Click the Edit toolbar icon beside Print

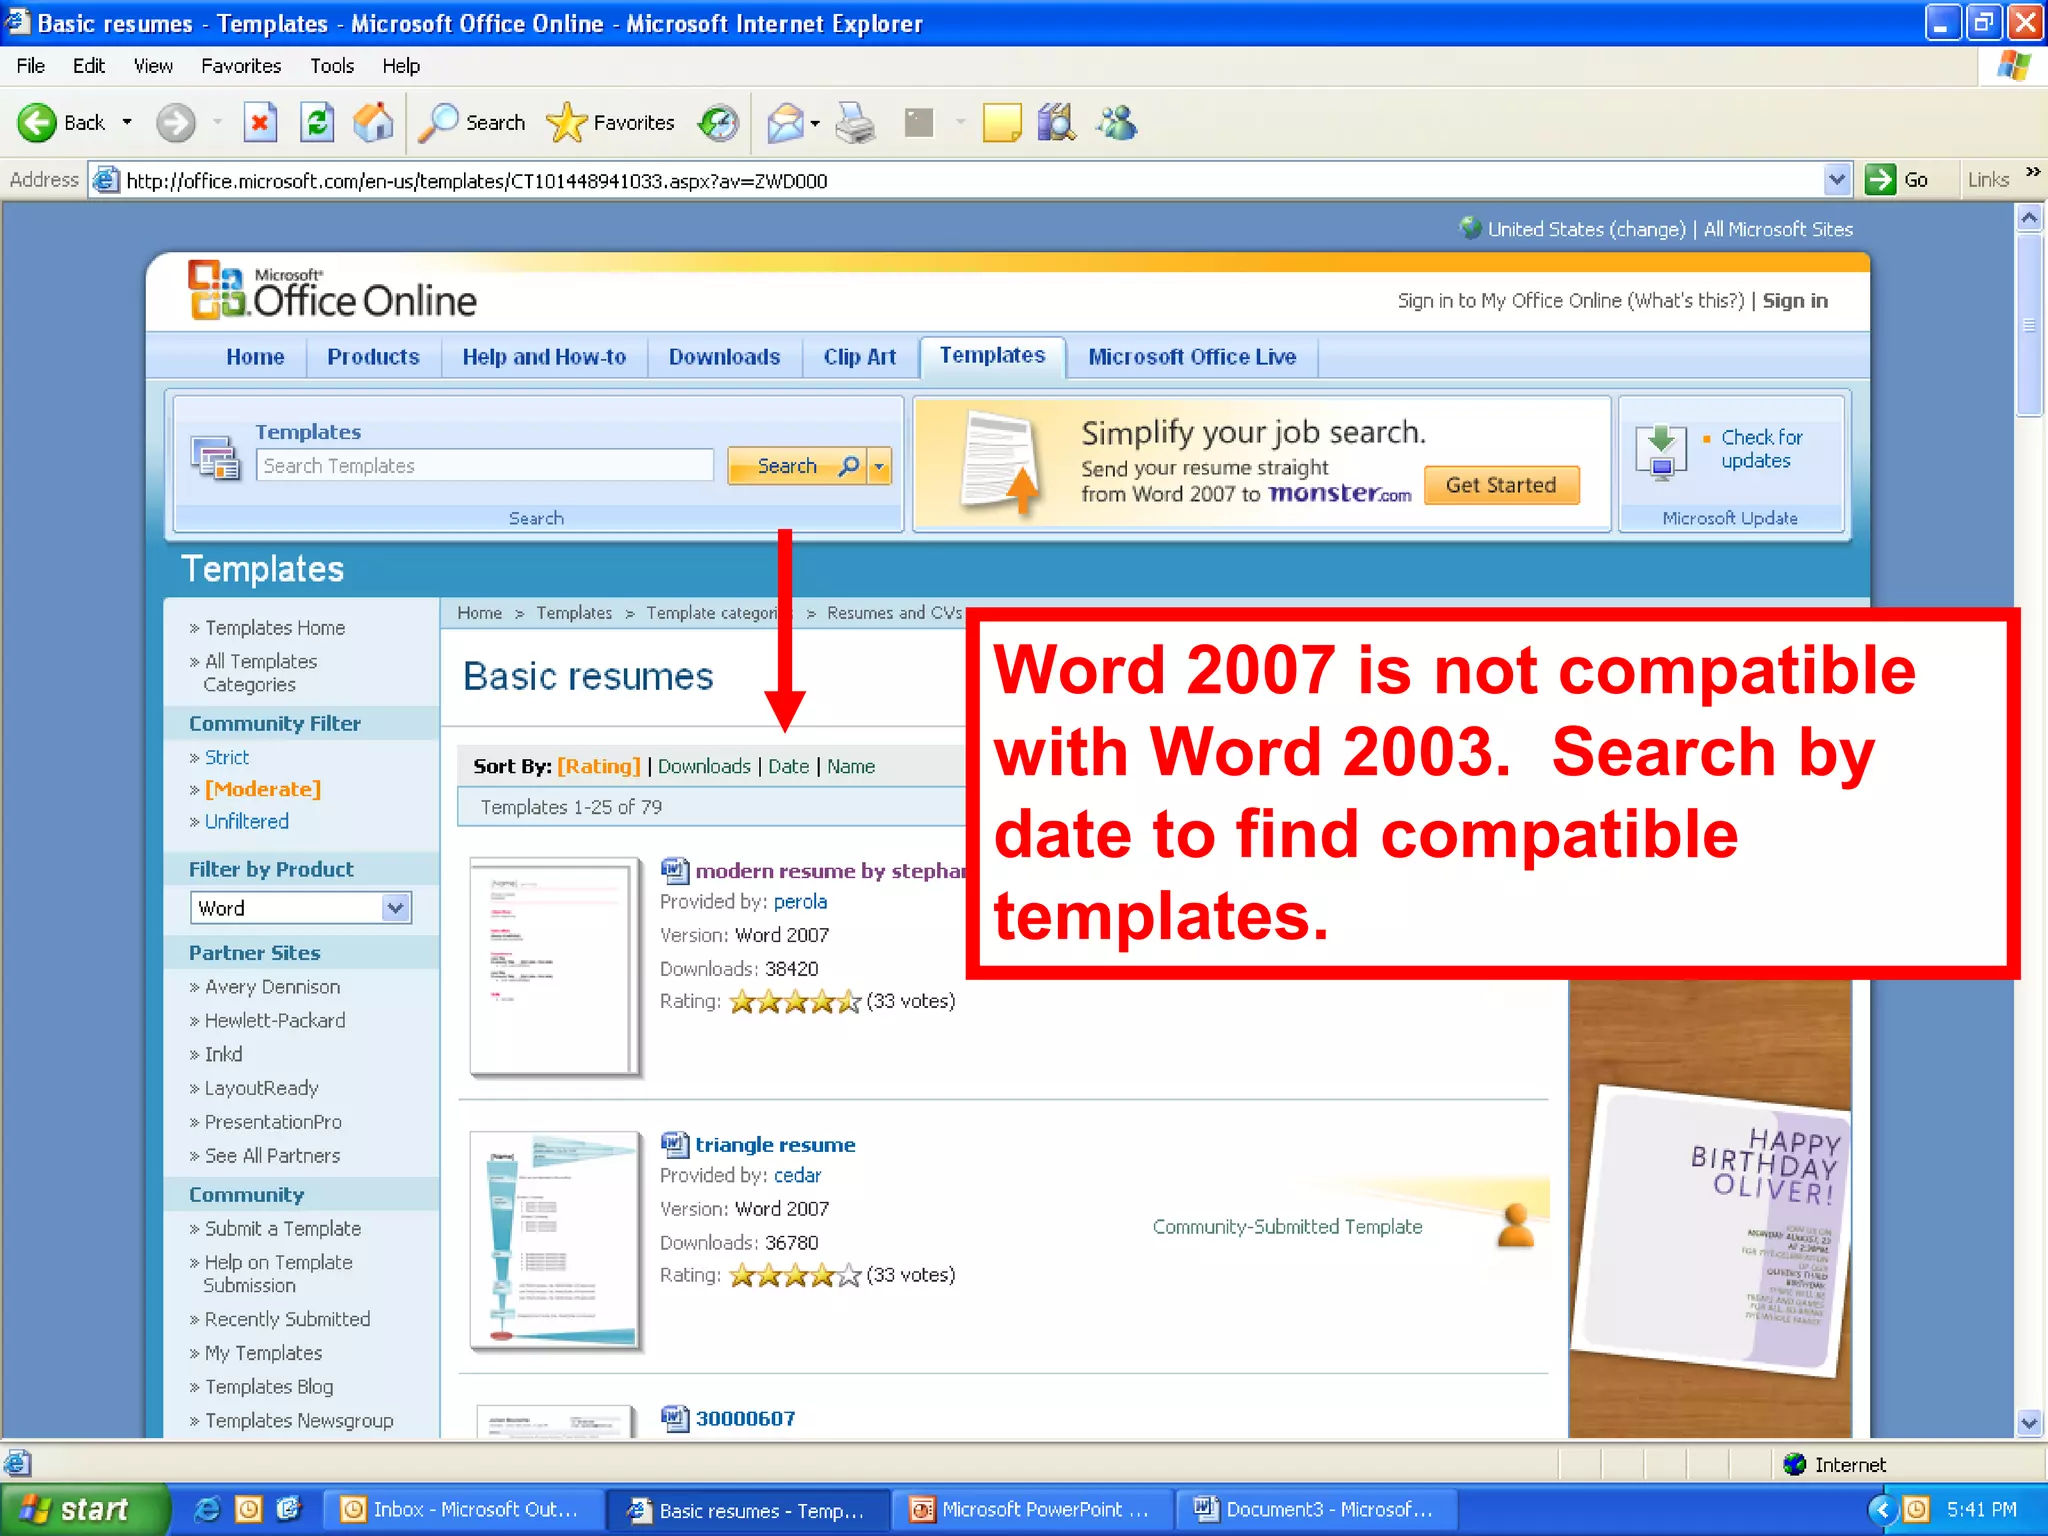(x=918, y=123)
